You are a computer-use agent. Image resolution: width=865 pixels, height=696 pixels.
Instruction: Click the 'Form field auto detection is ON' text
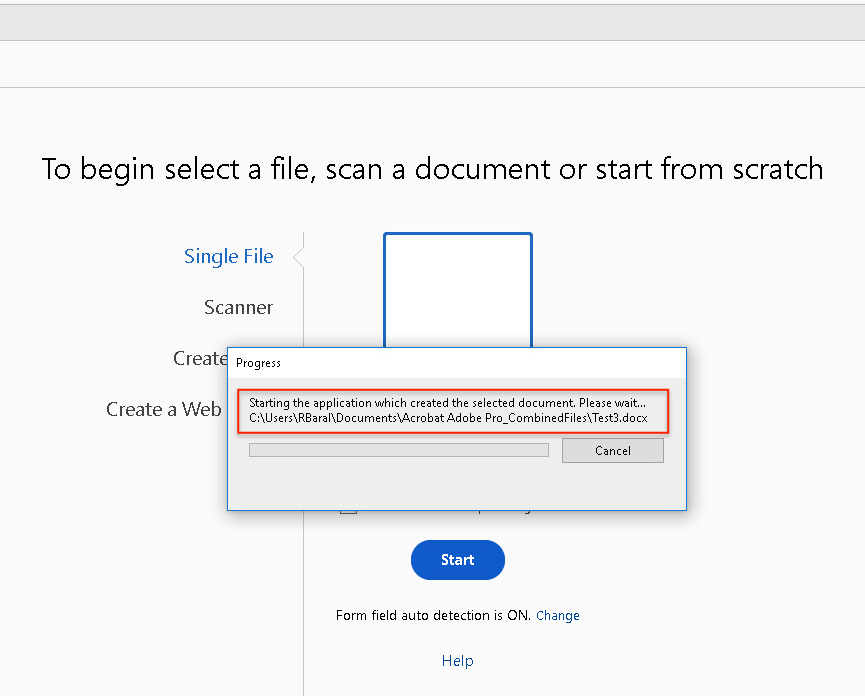tap(433, 616)
